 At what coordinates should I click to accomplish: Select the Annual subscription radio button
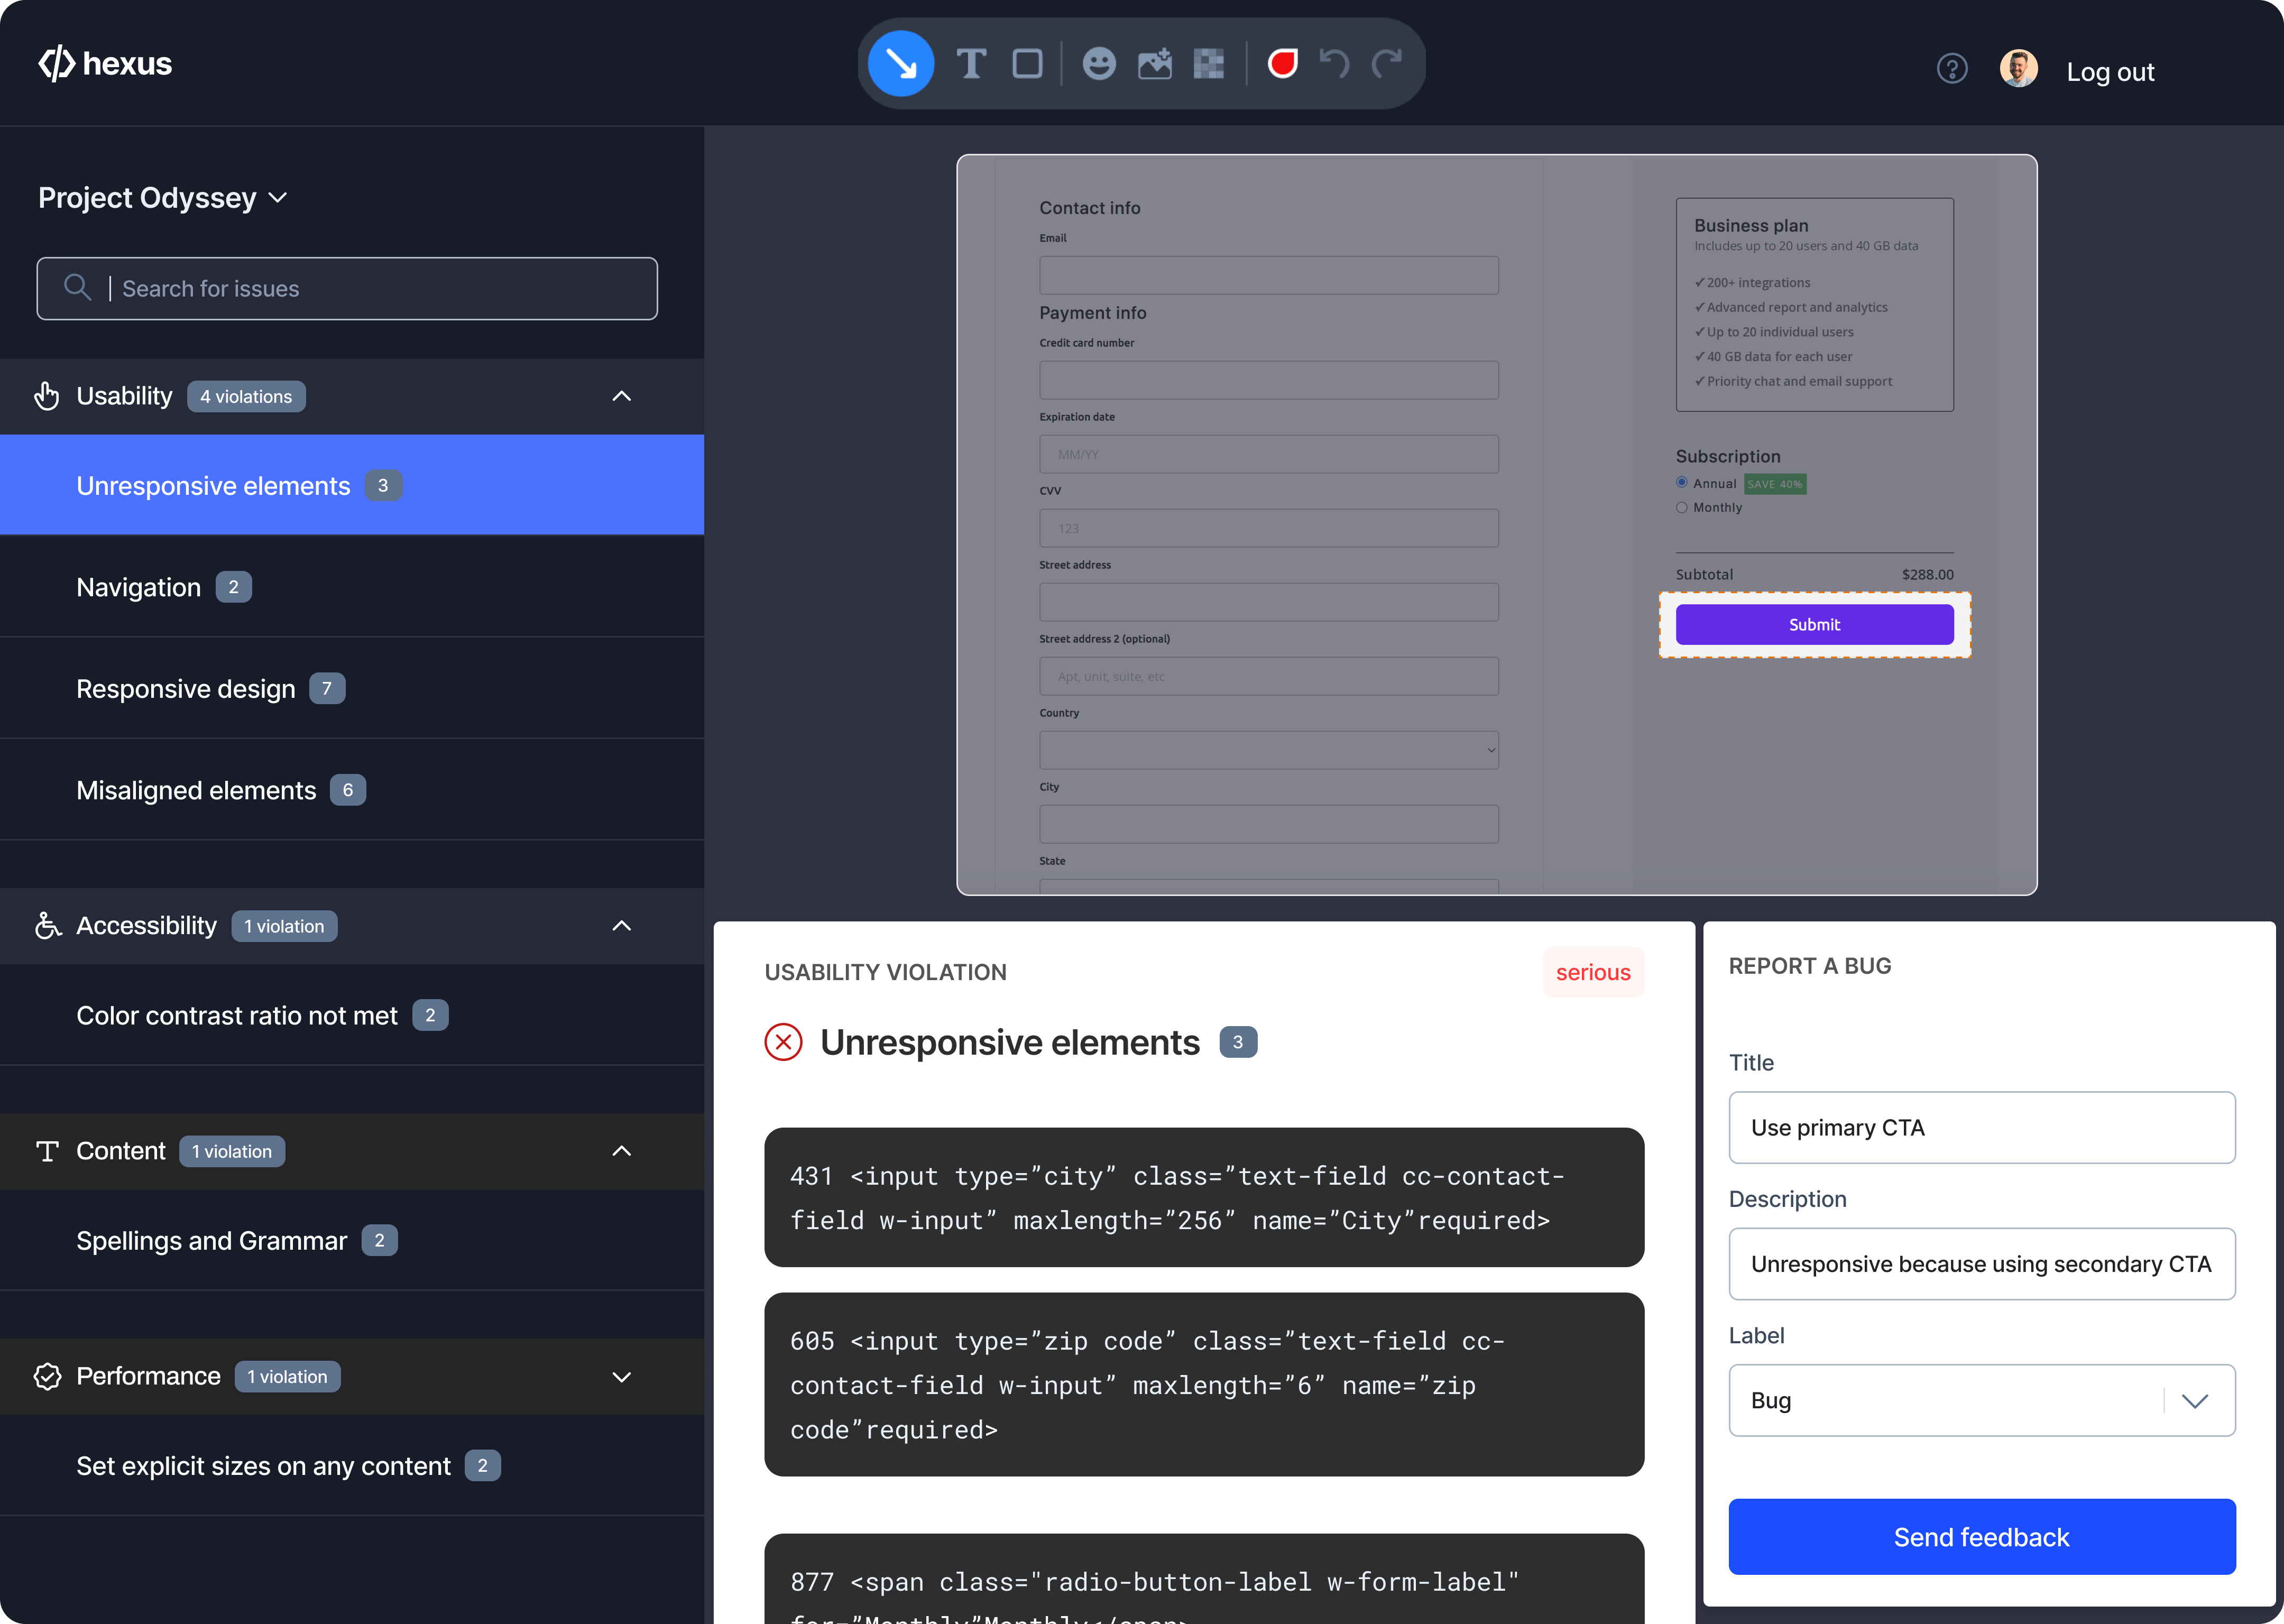[1681, 482]
